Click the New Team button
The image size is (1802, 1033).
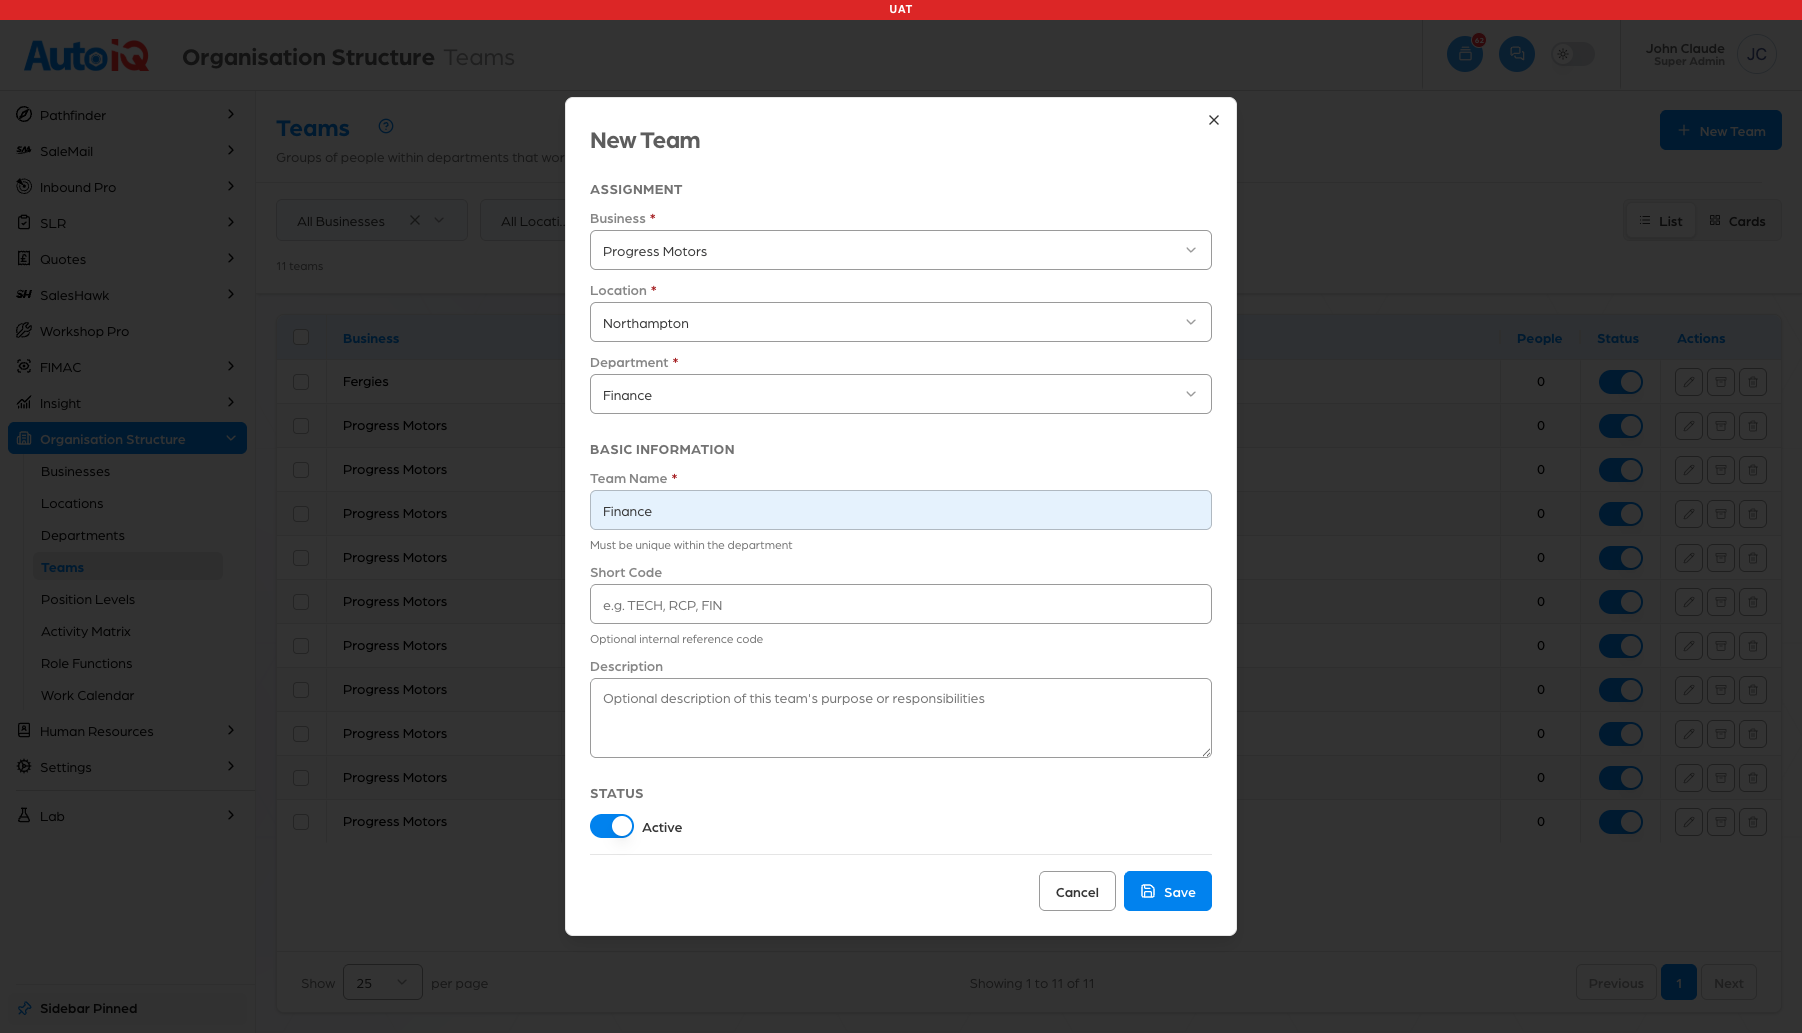click(1721, 130)
